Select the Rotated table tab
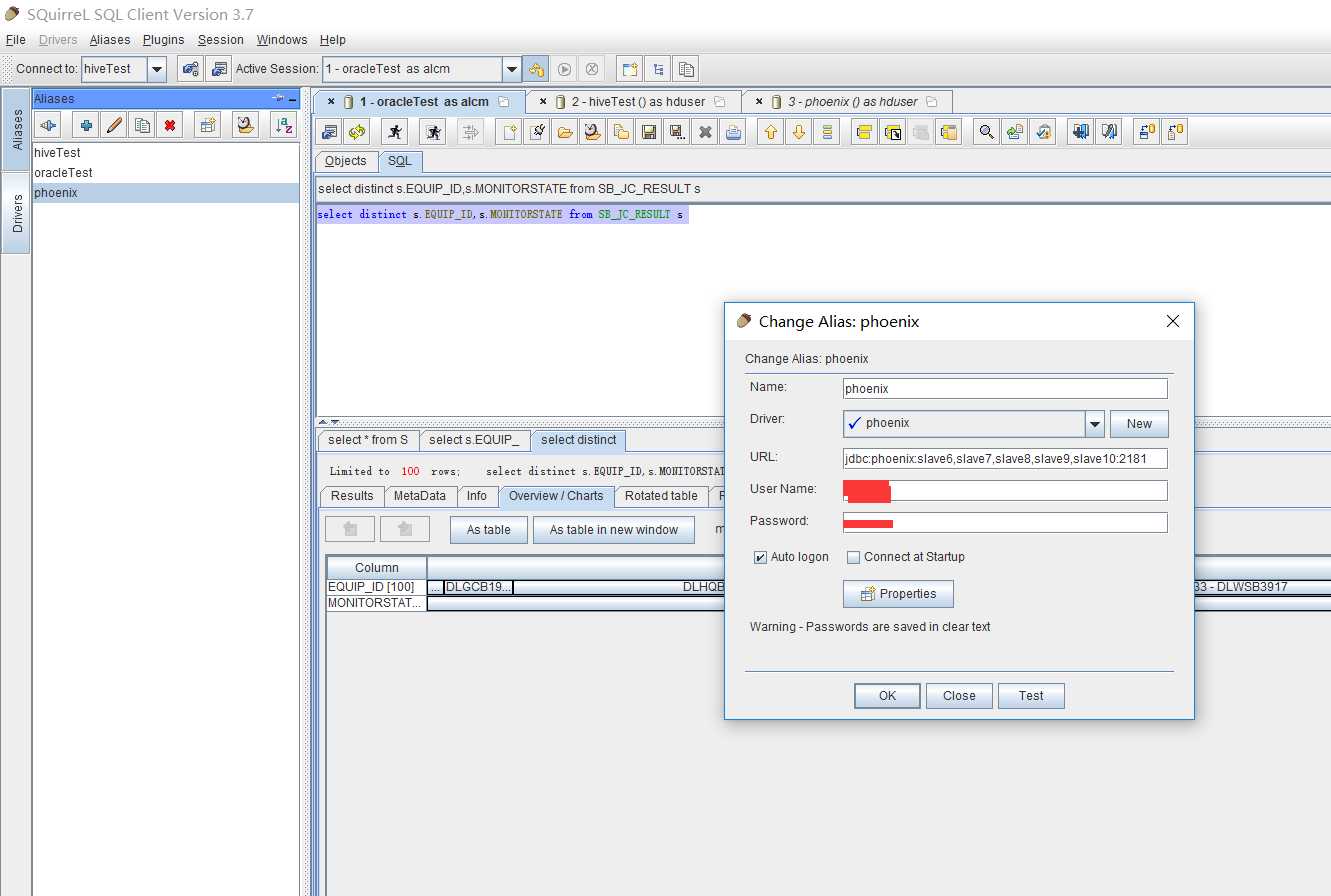 [x=661, y=496]
